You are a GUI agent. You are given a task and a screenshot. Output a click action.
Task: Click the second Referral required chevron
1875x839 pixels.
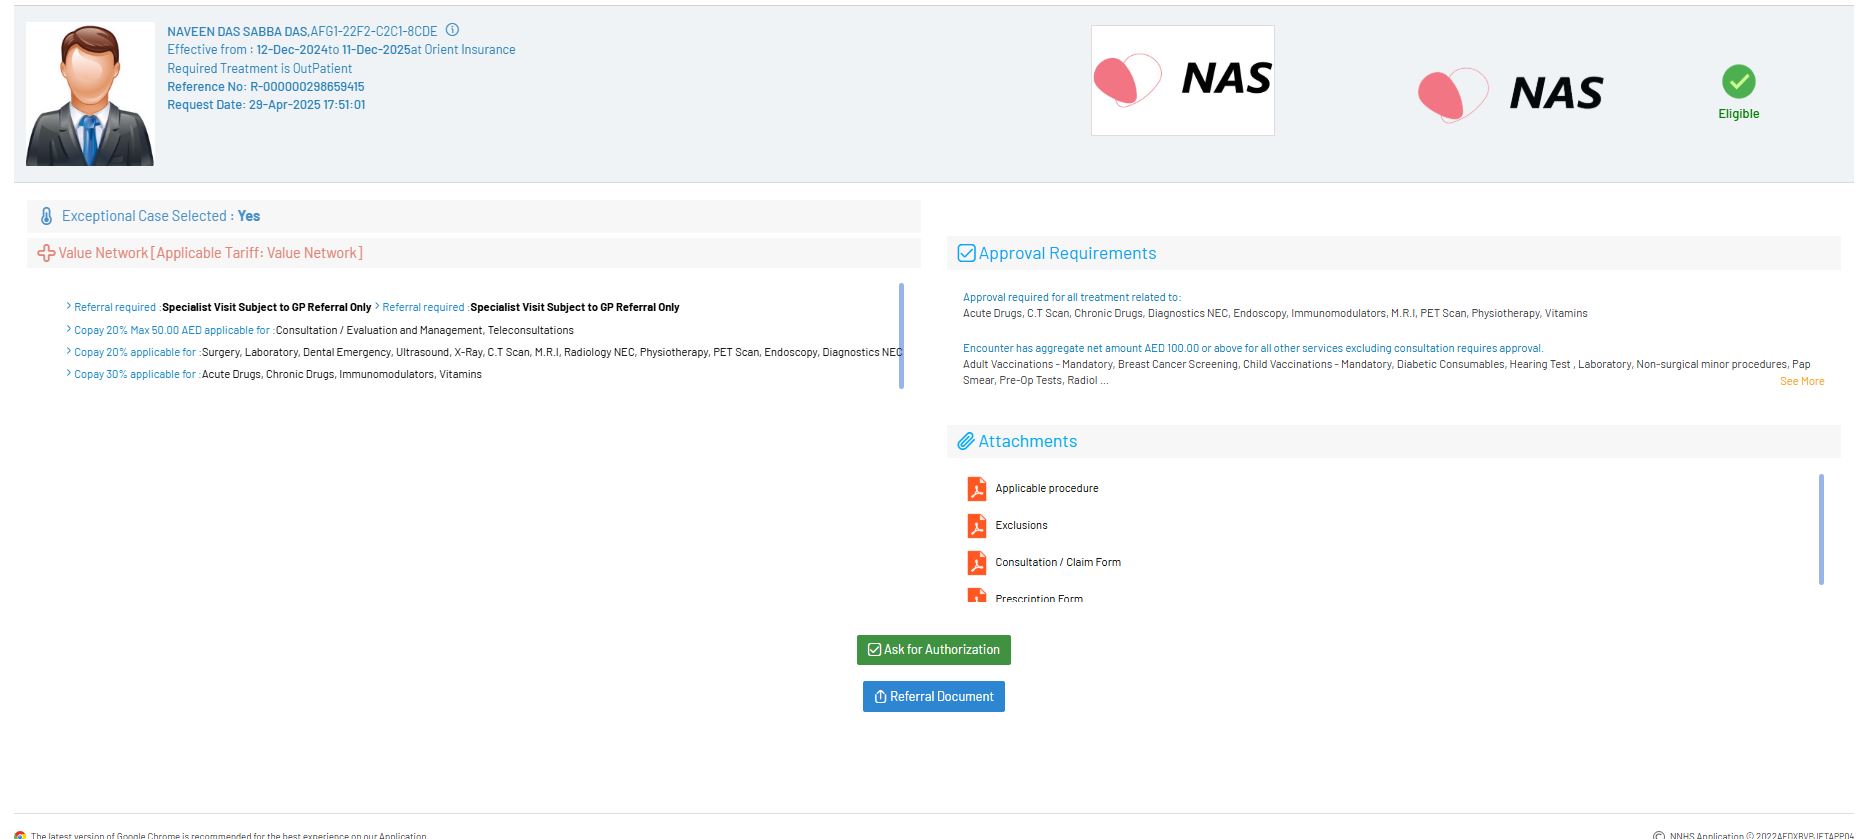(377, 306)
